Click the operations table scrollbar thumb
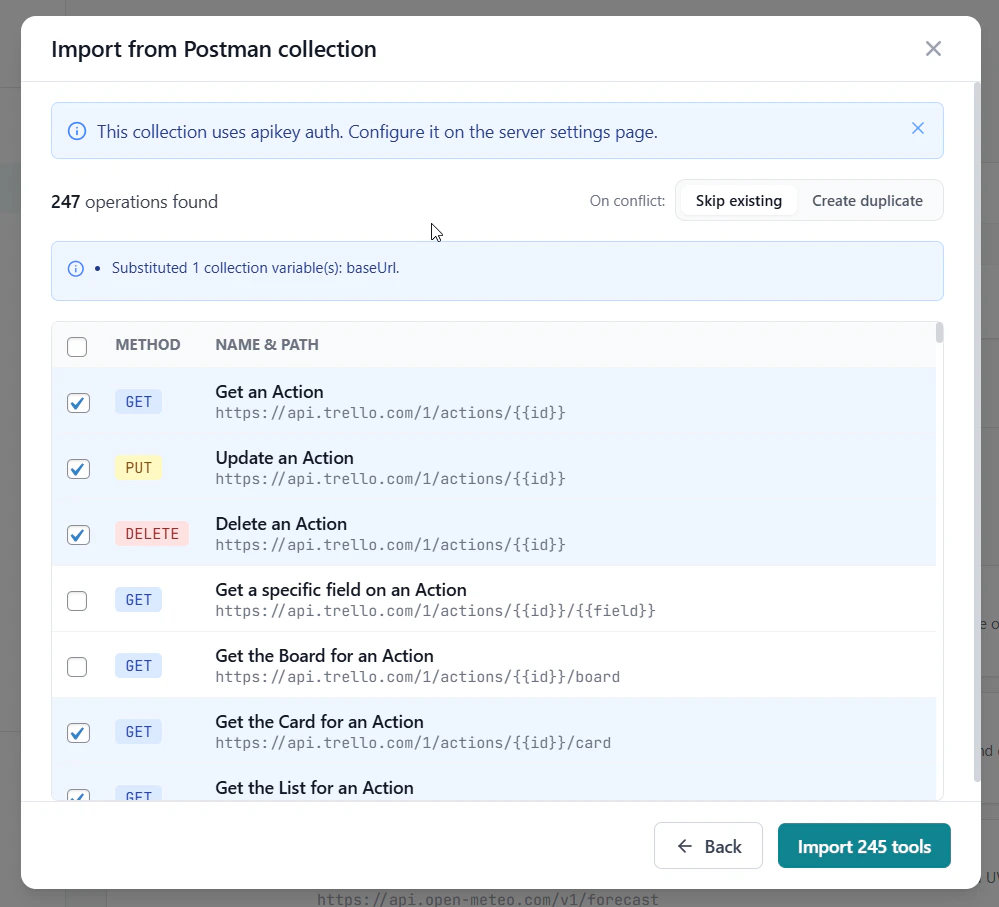 tap(939, 333)
